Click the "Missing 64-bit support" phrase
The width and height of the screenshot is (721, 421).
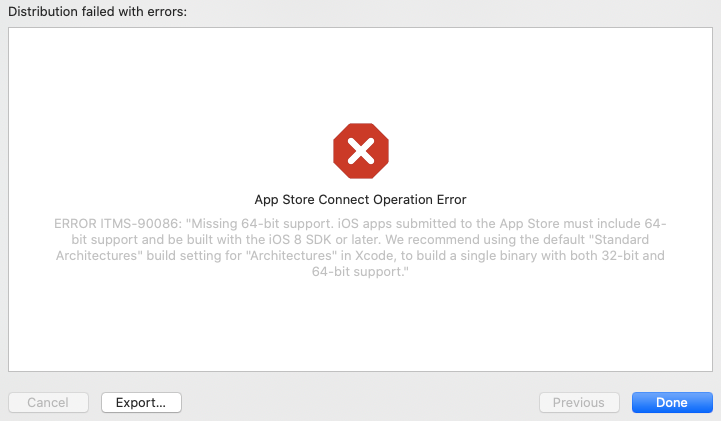(247, 222)
